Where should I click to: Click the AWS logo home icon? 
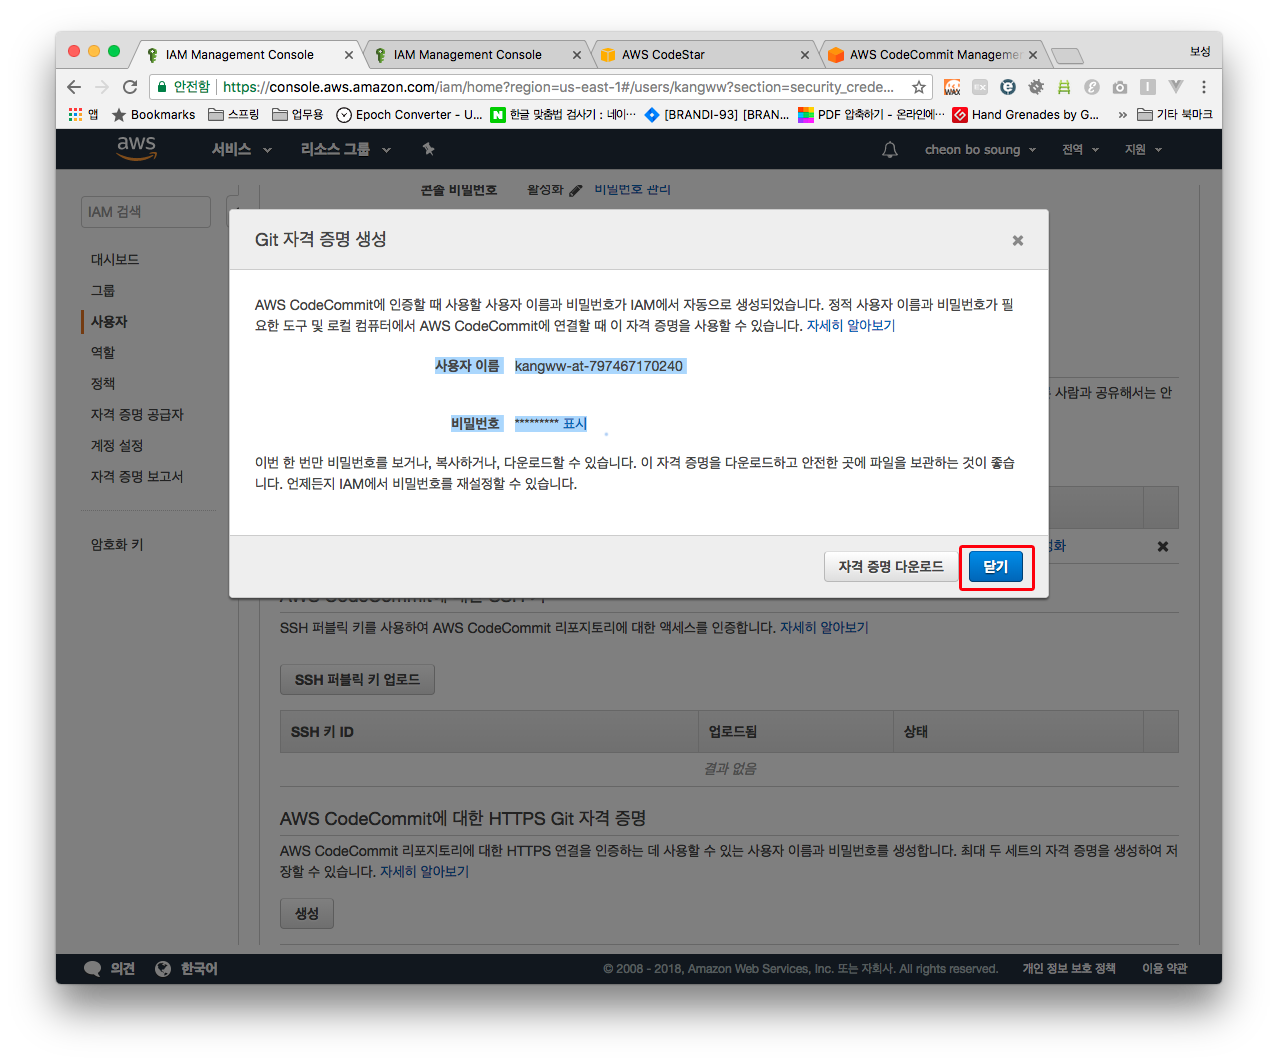pos(136,148)
